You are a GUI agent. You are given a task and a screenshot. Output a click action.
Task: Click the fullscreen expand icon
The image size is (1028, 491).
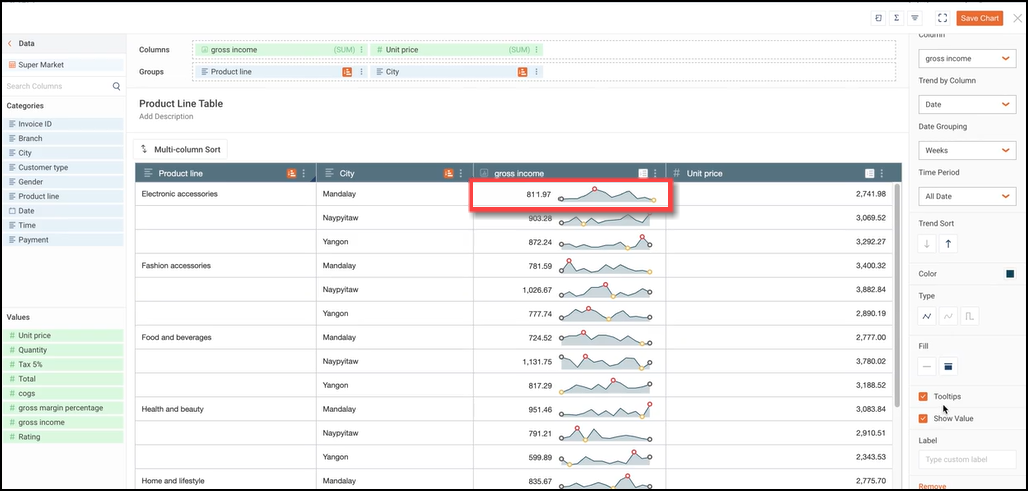(x=942, y=18)
